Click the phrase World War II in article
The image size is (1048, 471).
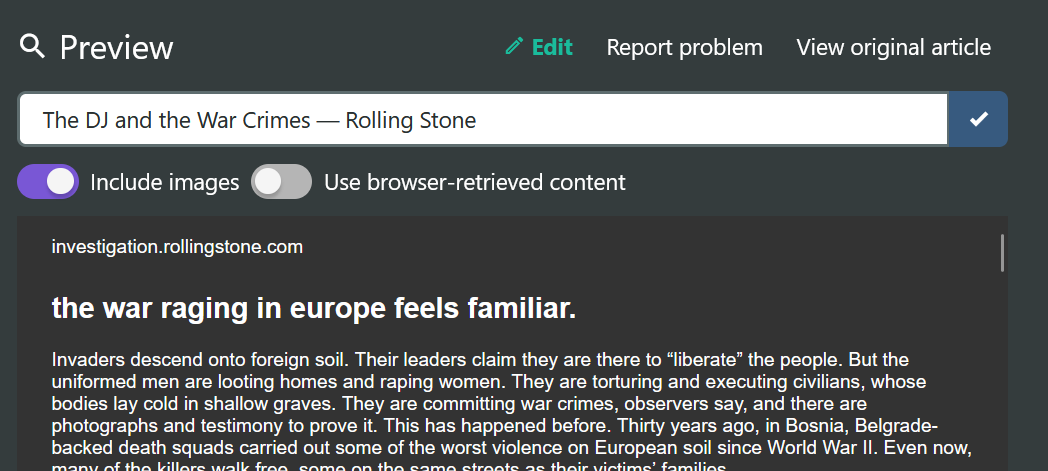823,447
